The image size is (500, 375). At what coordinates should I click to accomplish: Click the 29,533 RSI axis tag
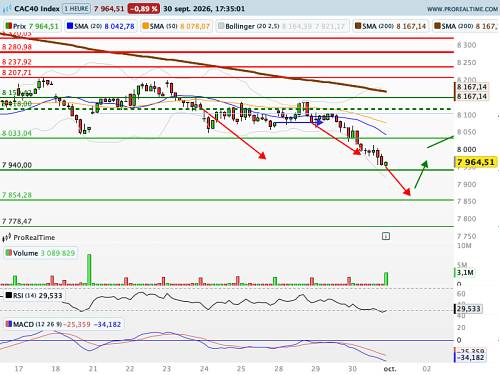(x=468, y=309)
